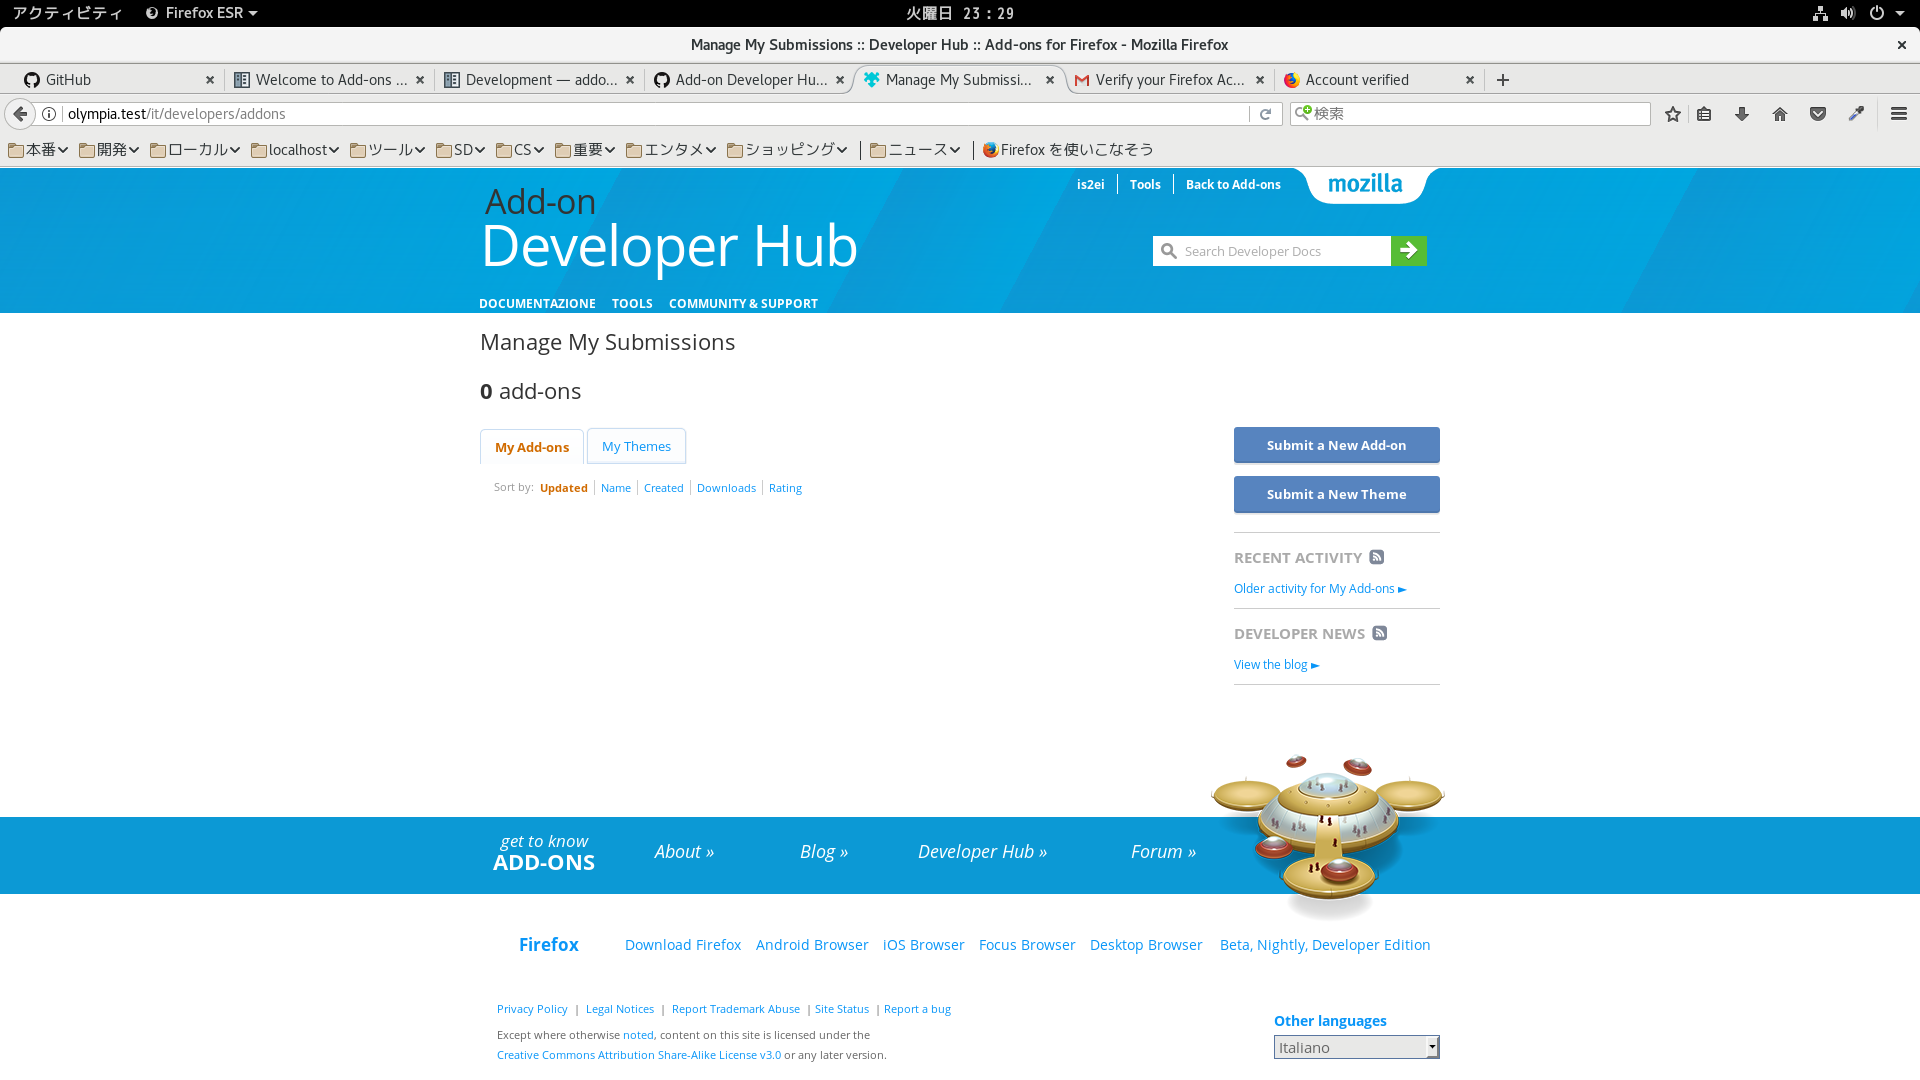
Task: Click the Submit a New Add-on button
Action: (x=1336, y=445)
